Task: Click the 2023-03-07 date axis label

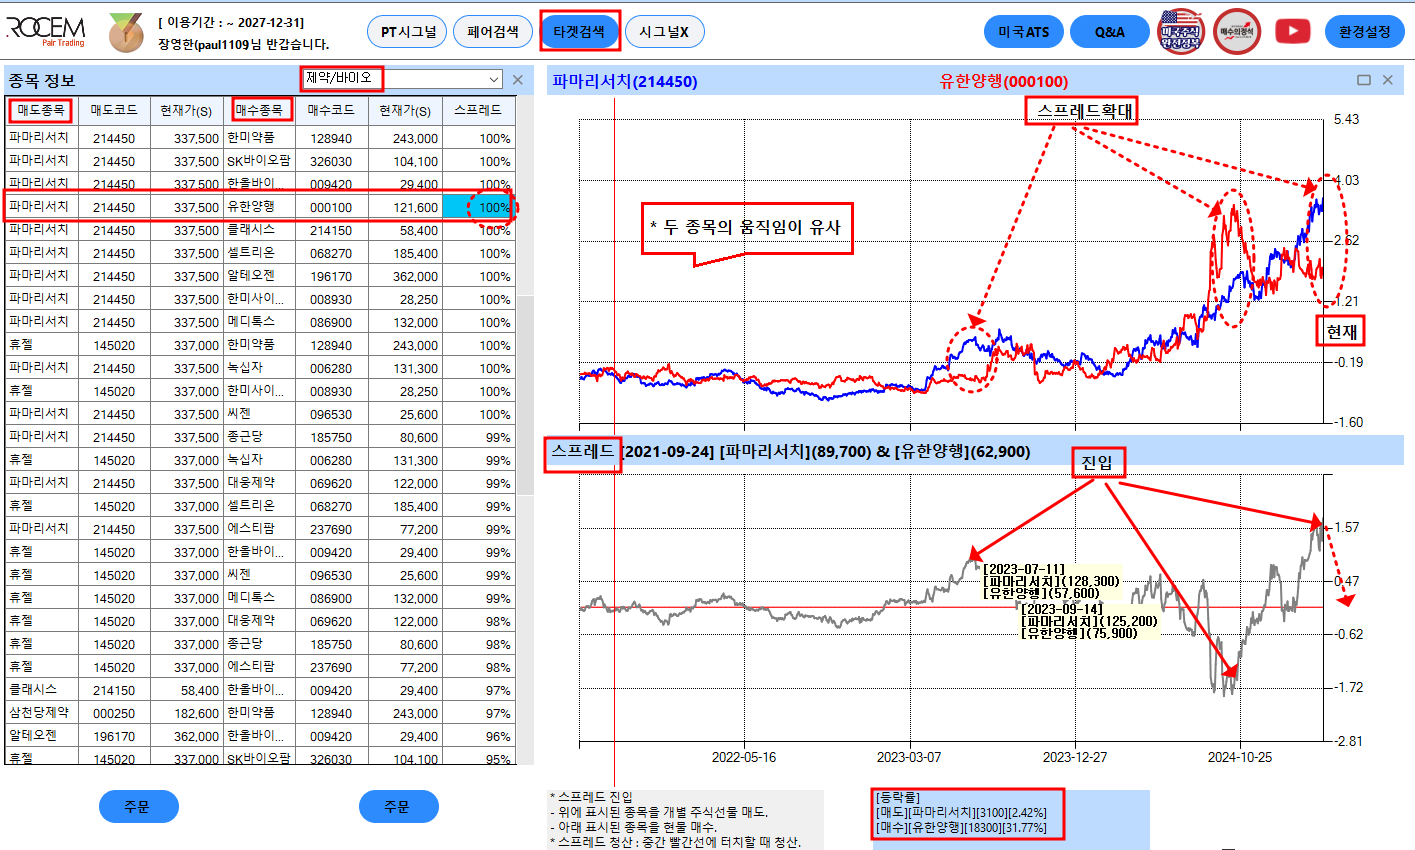Action: pyautogui.click(x=909, y=757)
